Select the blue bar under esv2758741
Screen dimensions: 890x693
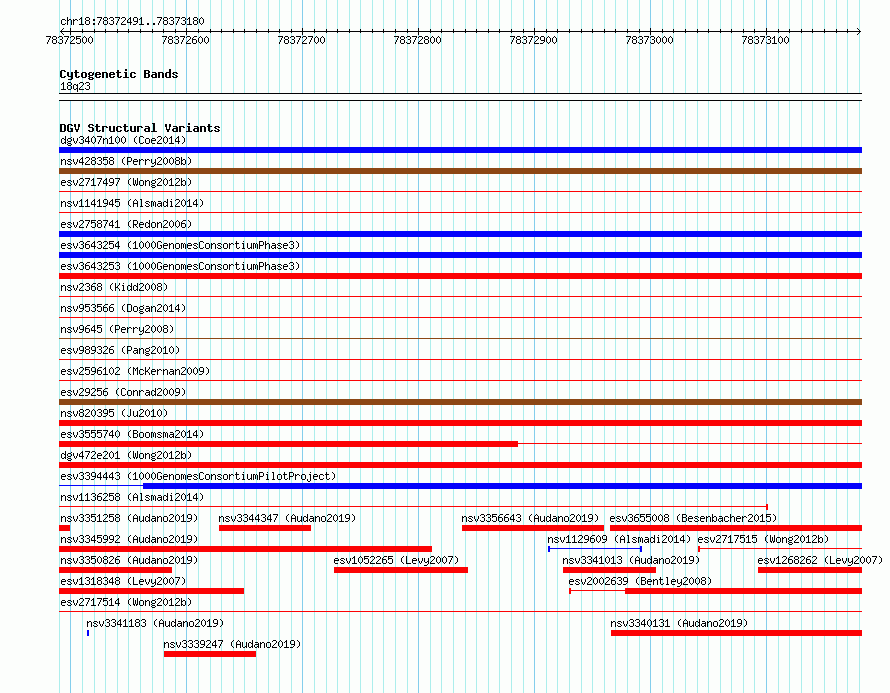(460, 234)
